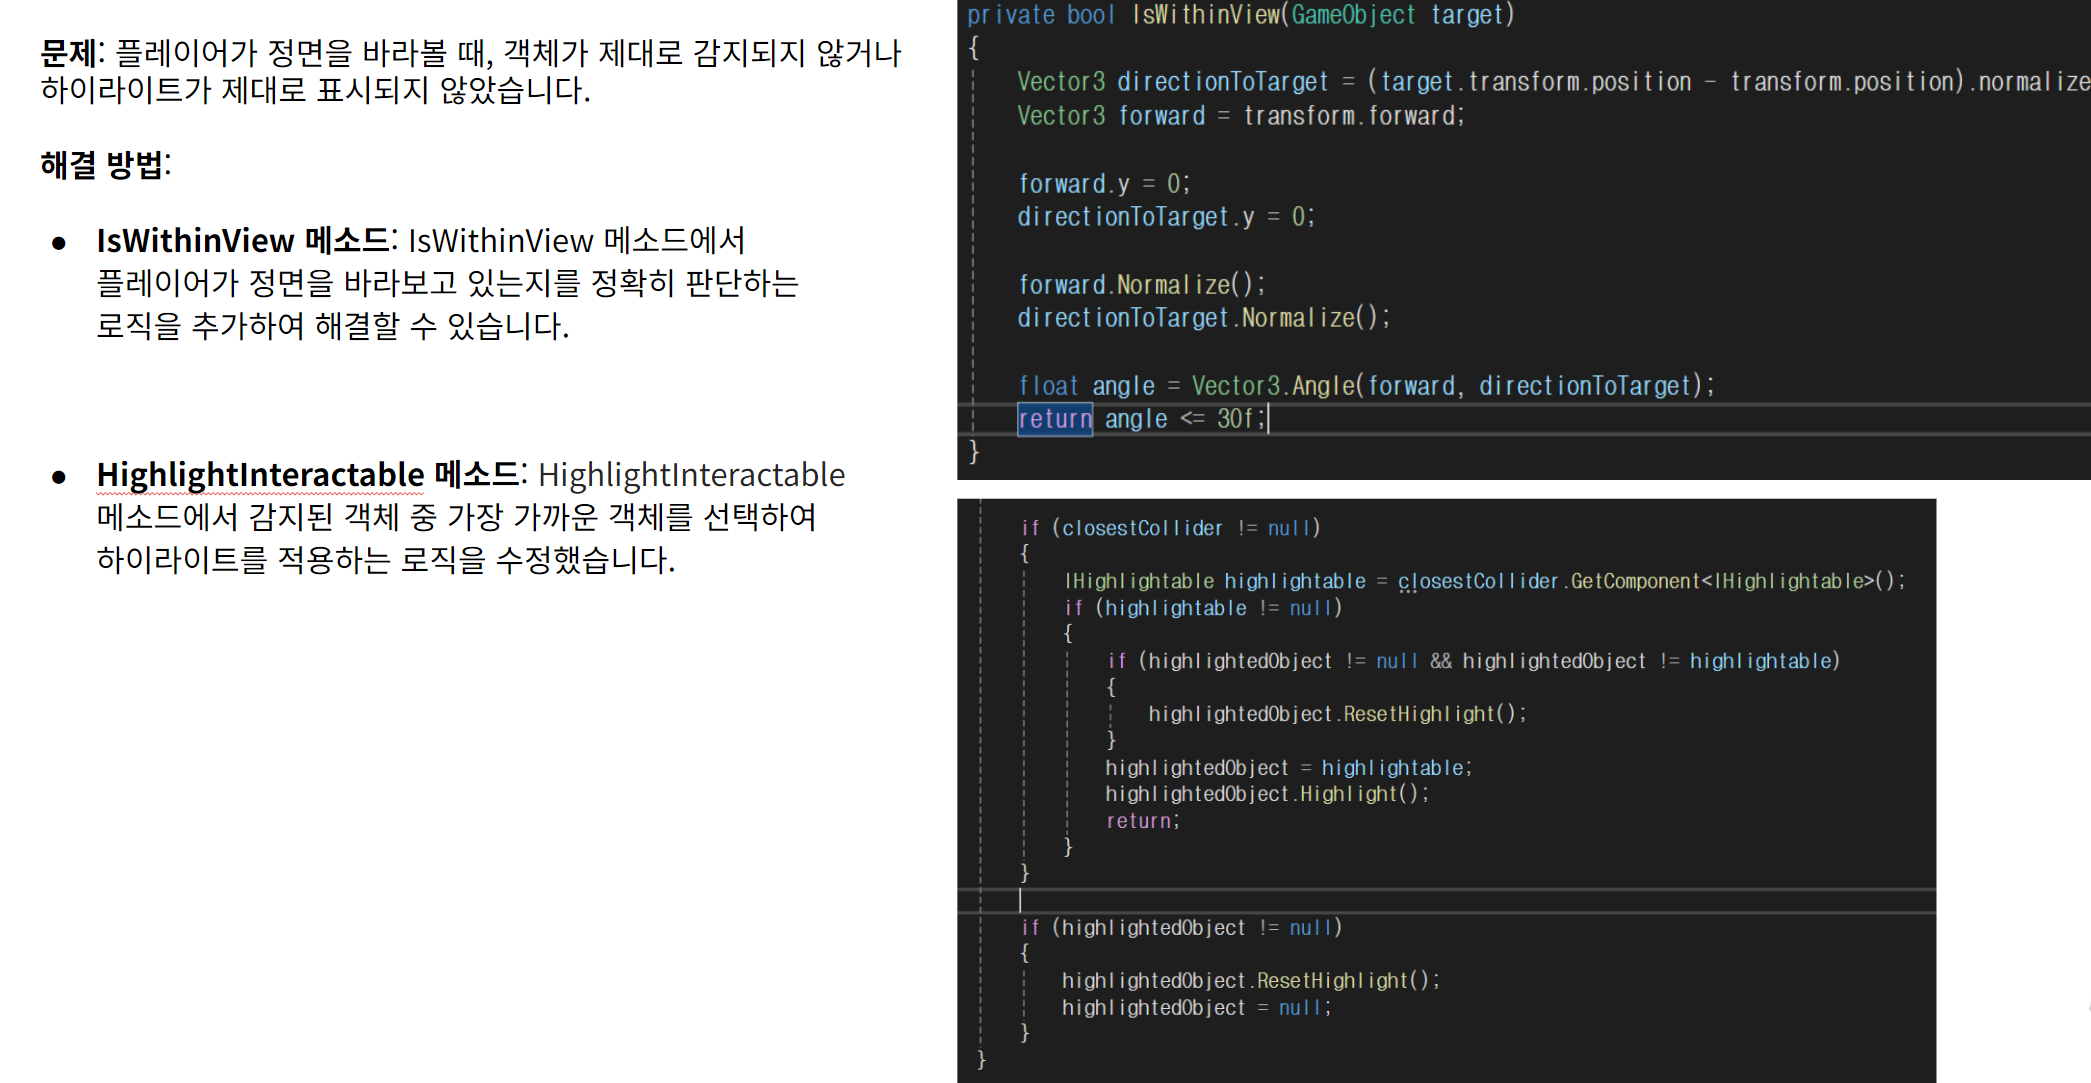2091x1083 pixels.
Task: Click the 'directionToTarget.y = 0;' code line
Action: pyautogui.click(x=1165, y=217)
